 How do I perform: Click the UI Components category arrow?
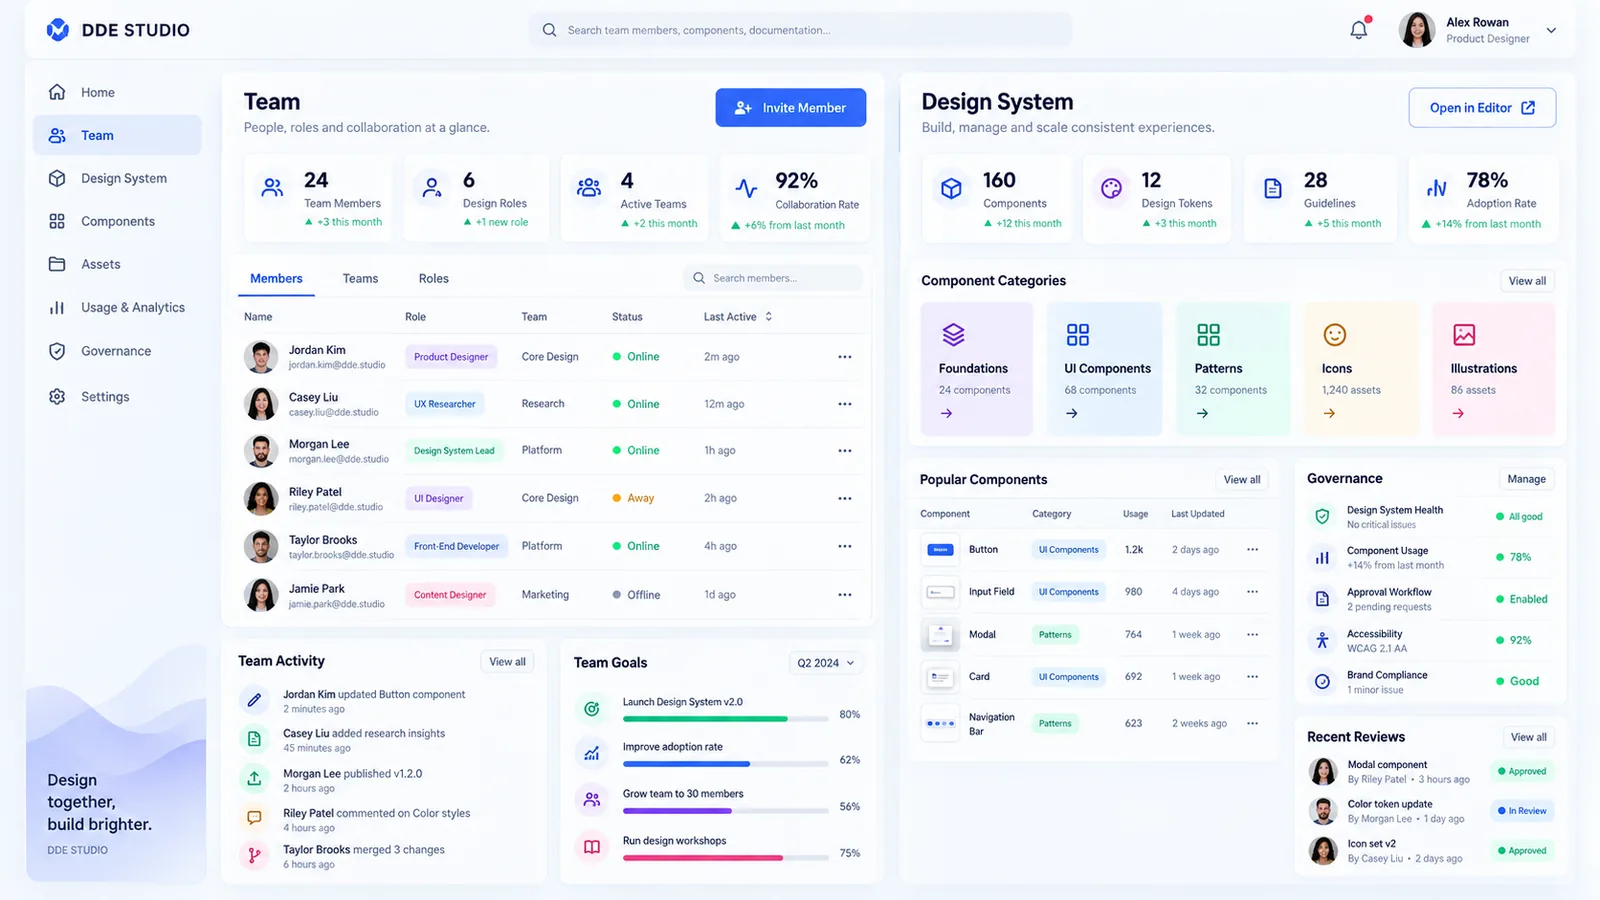click(x=1072, y=413)
